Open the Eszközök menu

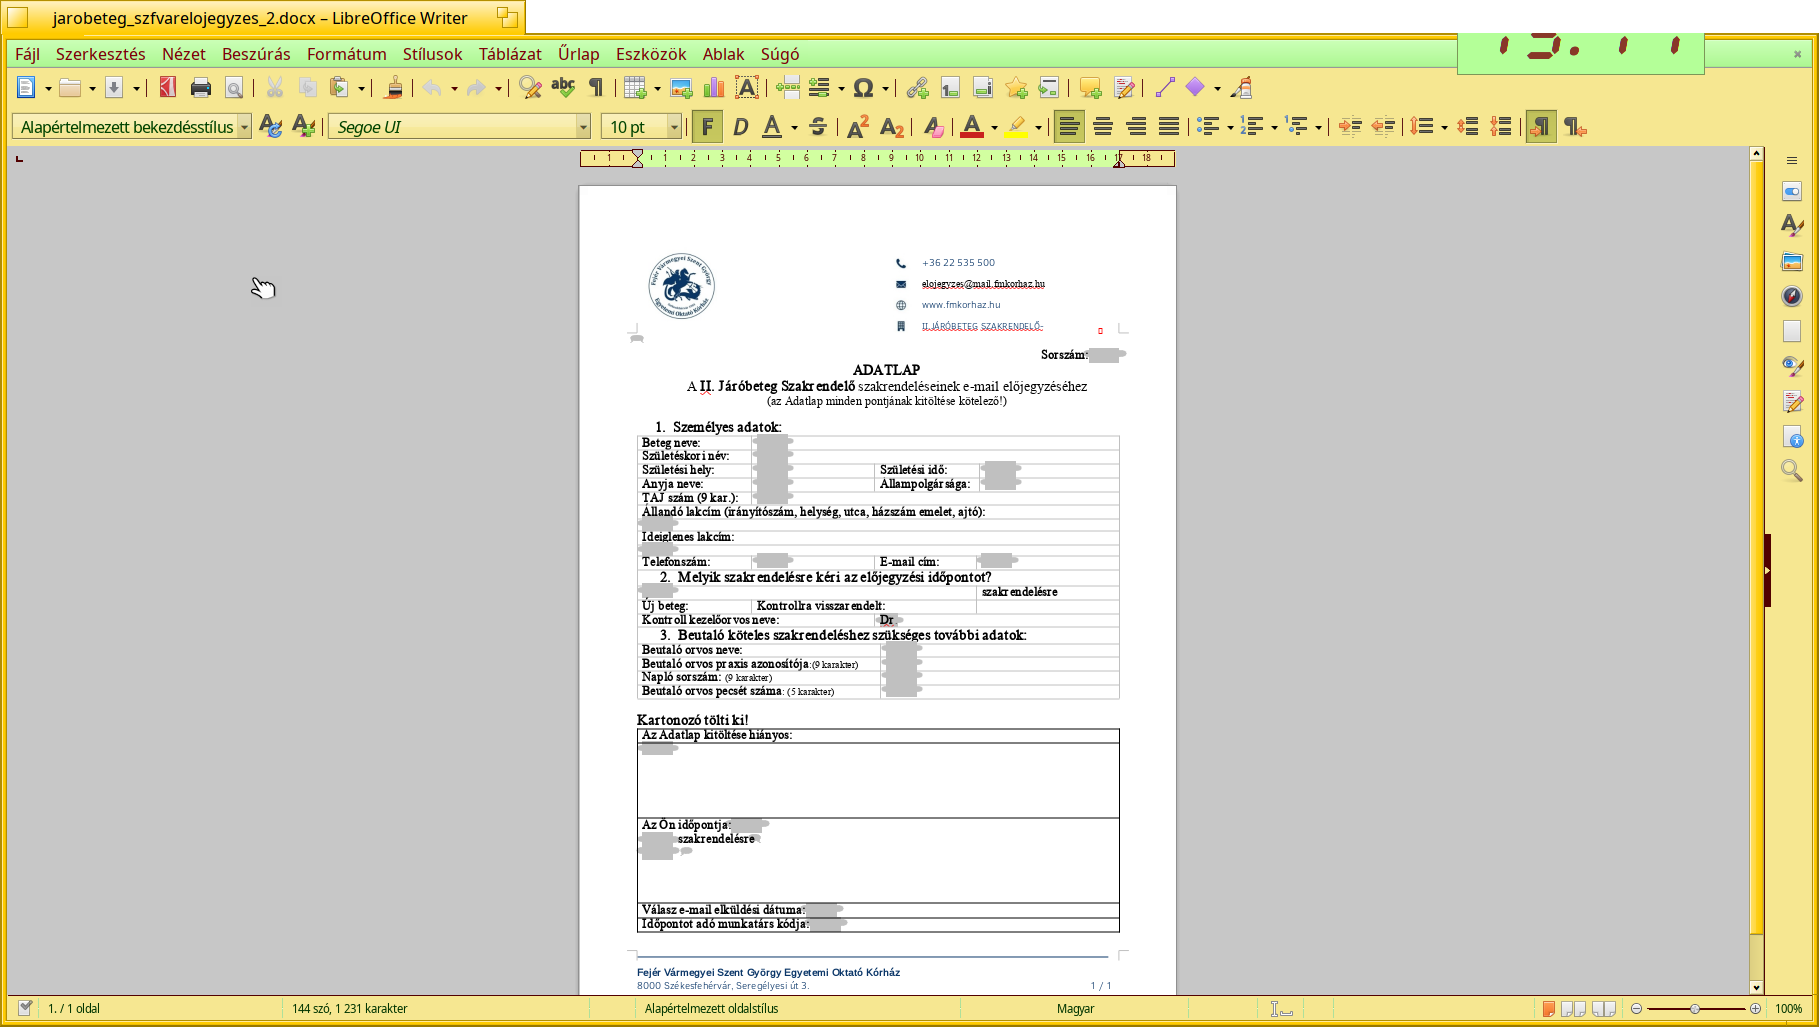[x=651, y=54]
